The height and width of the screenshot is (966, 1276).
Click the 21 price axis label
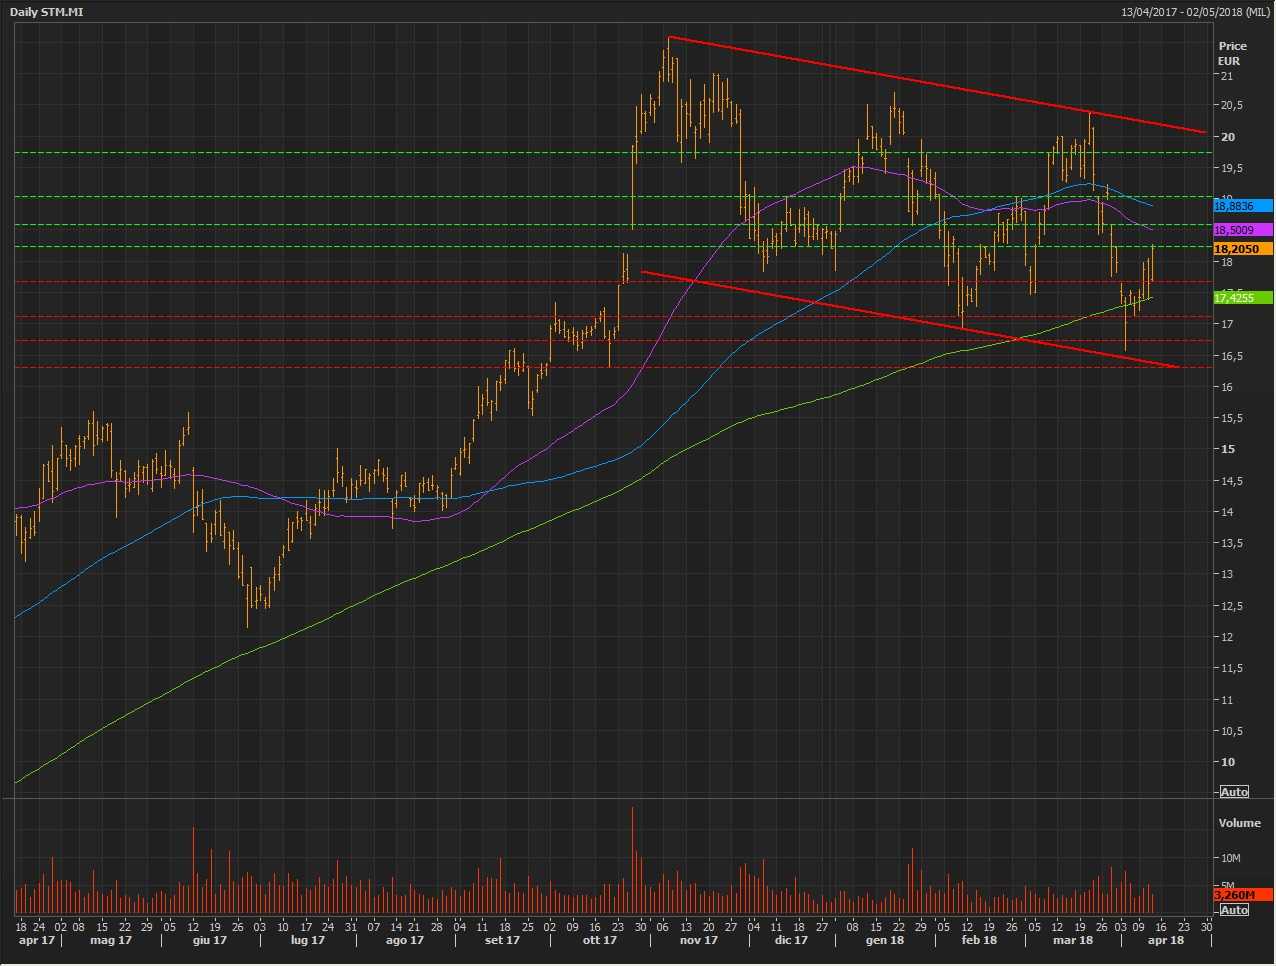pos(1226,76)
